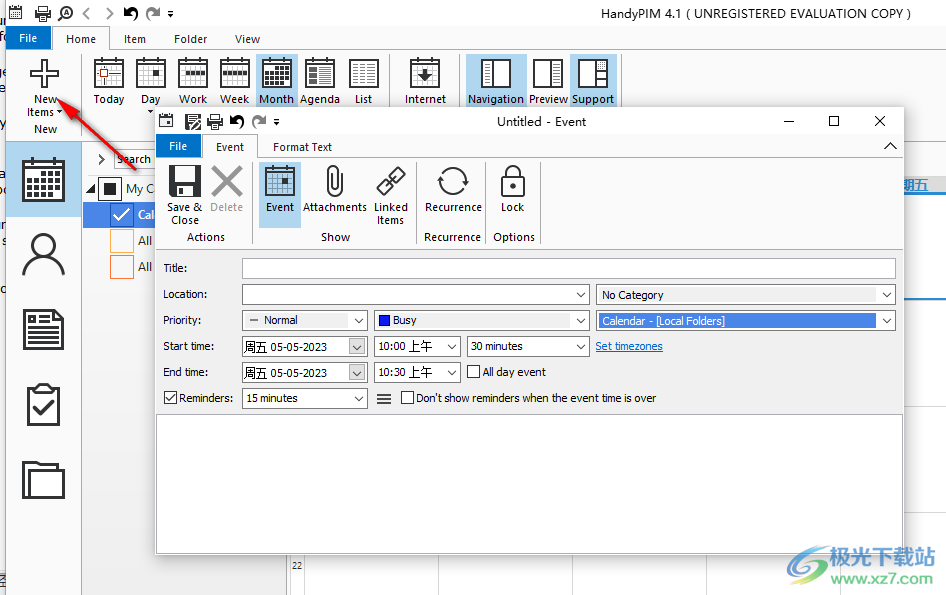Click print preview icon in main toolbar
This screenshot has height=595, width=946.
click(x=65, y=13)
